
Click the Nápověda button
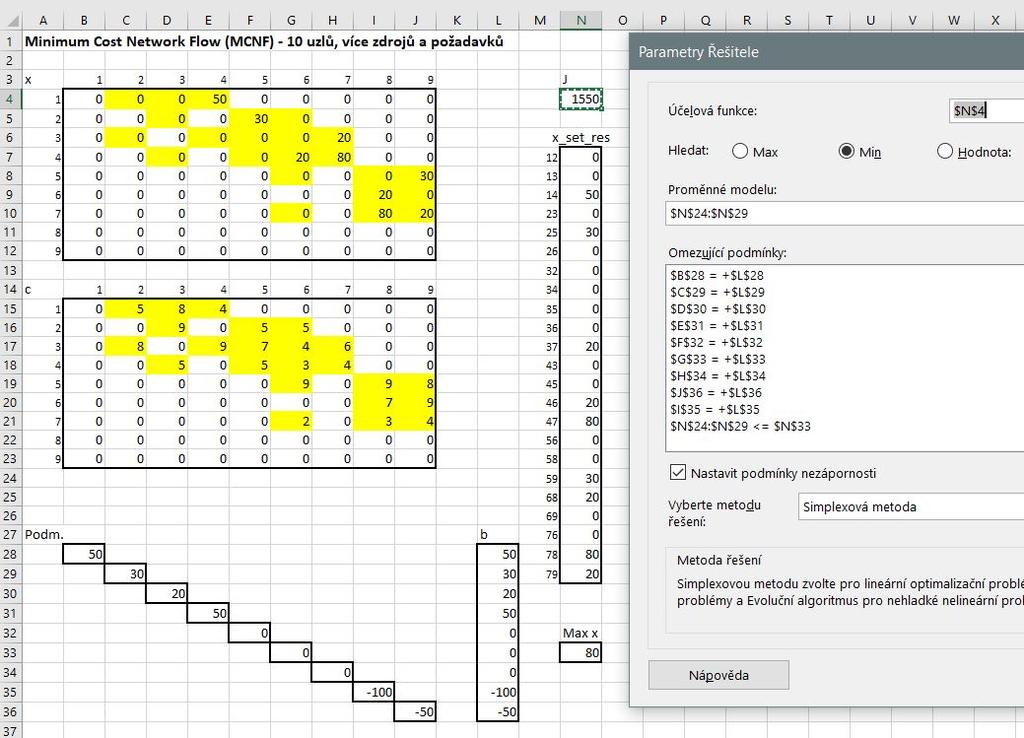pyautogui.click(x=718, y=675)
